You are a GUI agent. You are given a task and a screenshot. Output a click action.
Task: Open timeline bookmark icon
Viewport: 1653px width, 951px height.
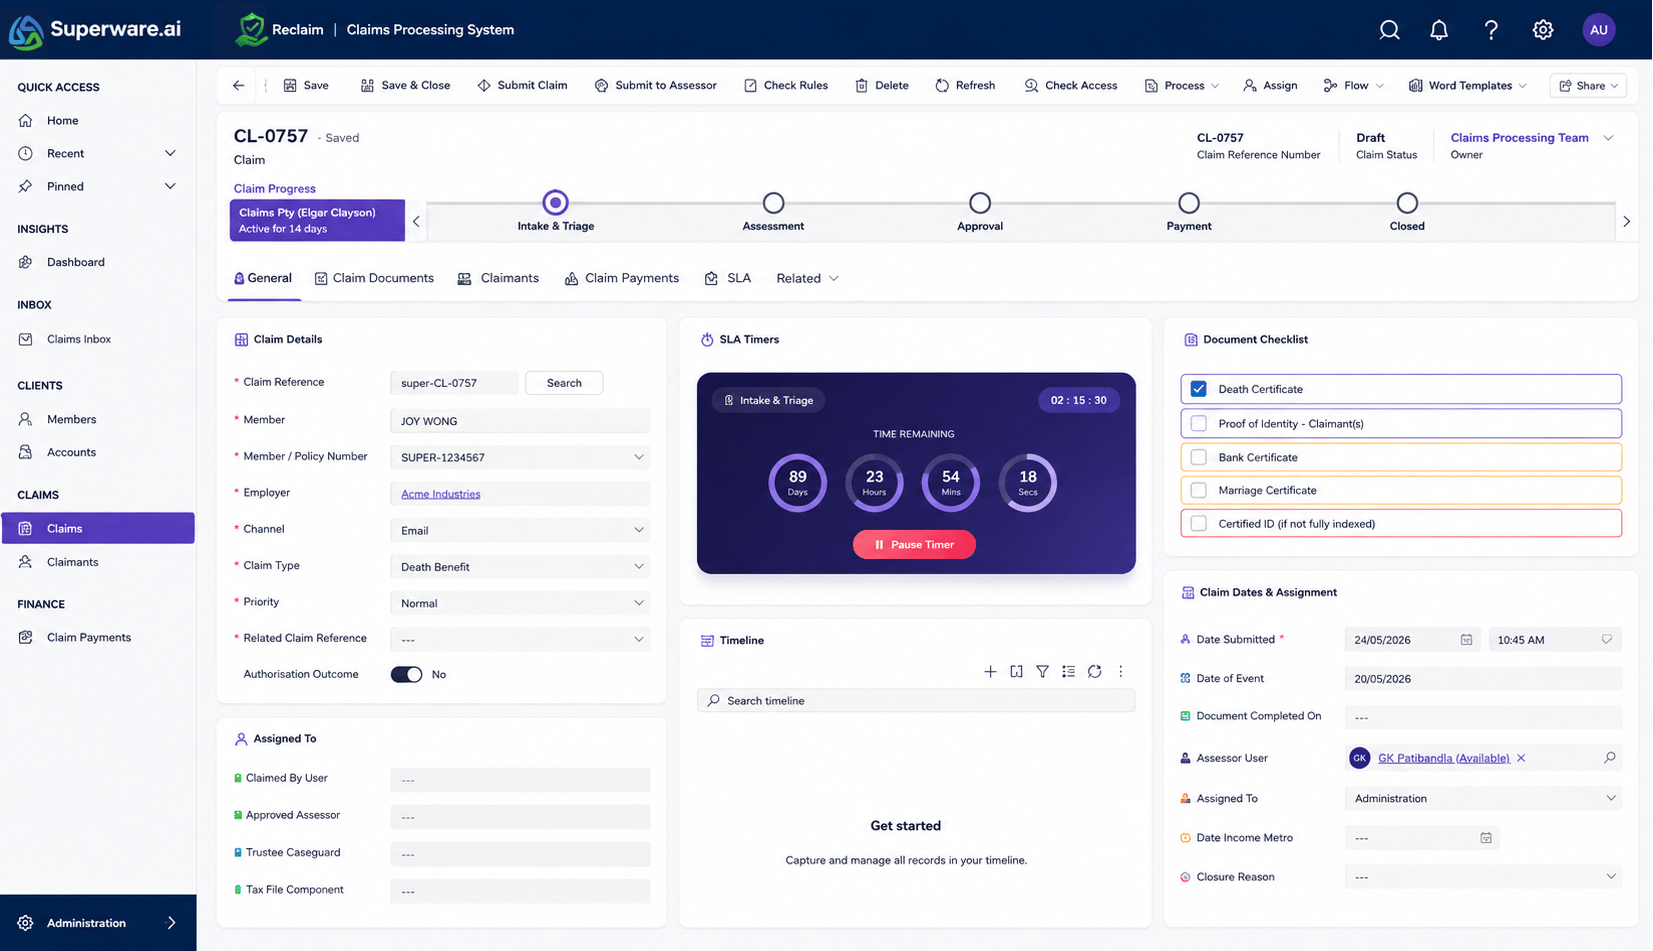1016,672
